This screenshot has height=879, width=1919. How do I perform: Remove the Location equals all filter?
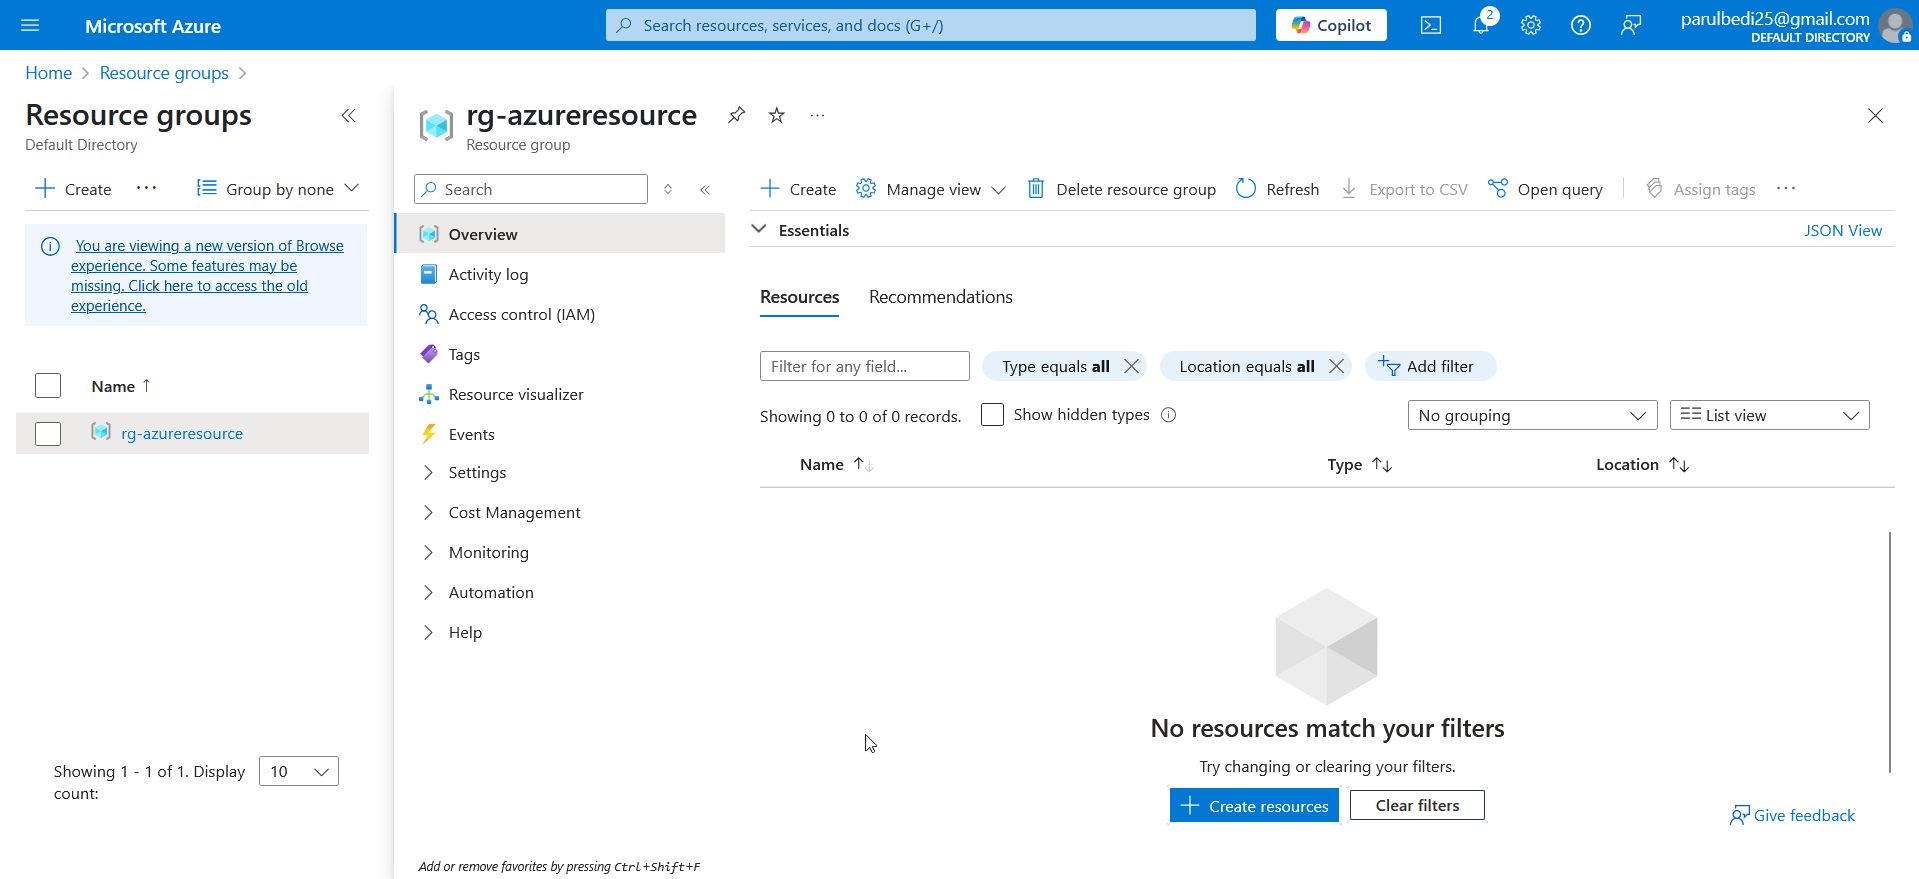tap(1336, 366)
